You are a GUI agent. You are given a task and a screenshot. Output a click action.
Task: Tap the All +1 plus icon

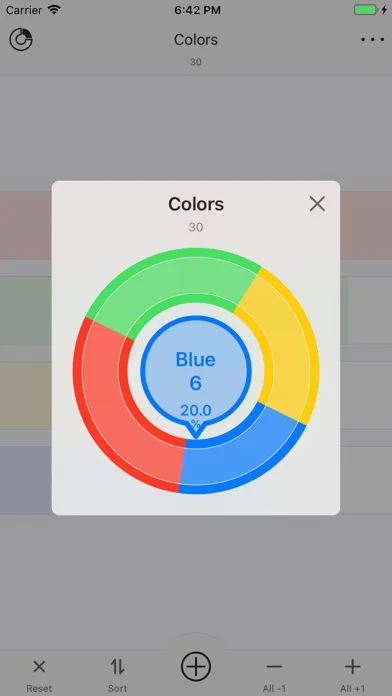pos(352,666)
